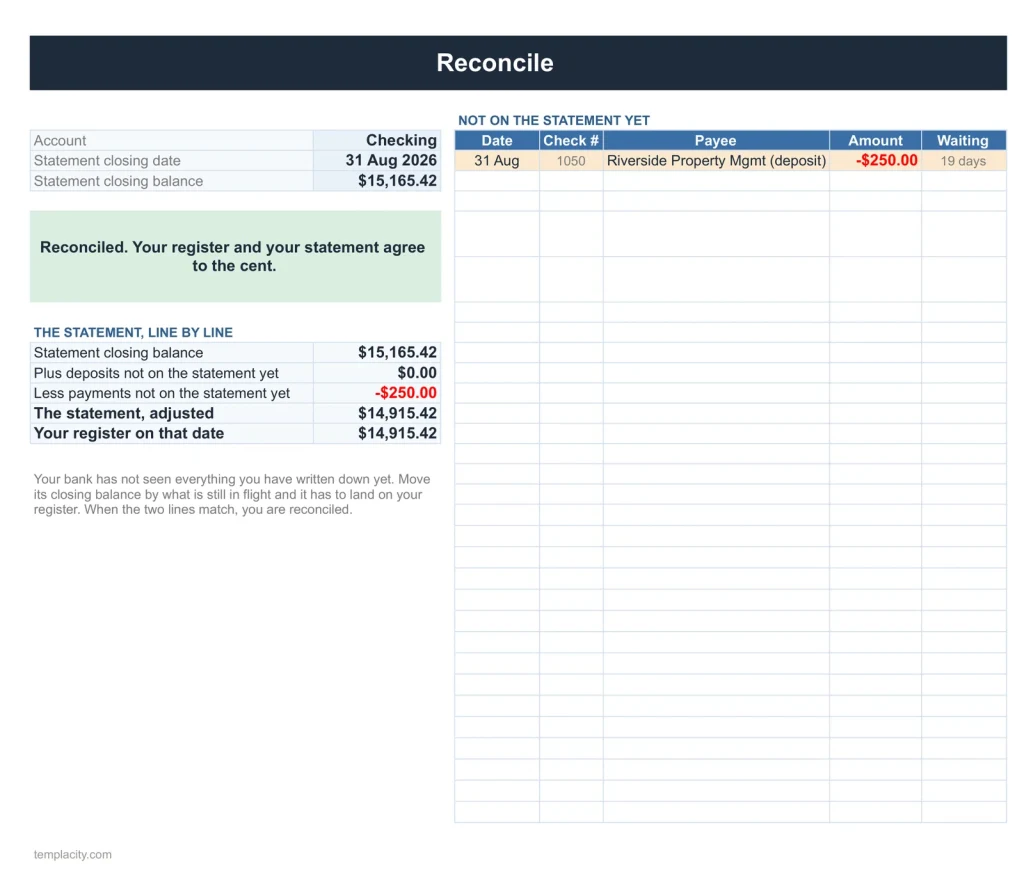This screenshot has height=882, width=1024.
Task: Click the Amount column header
Action: click(875, 140)
